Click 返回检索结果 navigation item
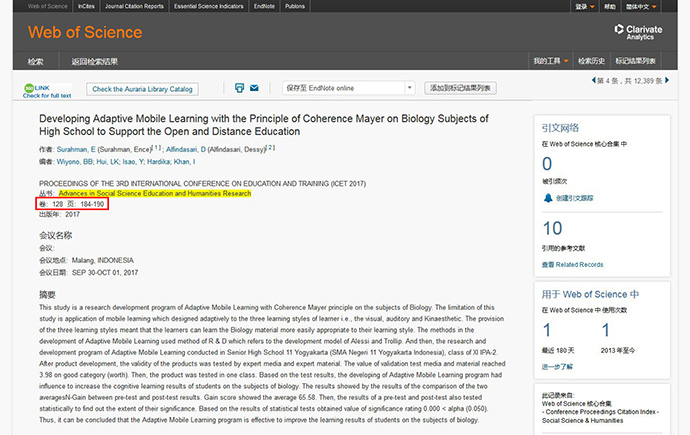 point(95,62)
